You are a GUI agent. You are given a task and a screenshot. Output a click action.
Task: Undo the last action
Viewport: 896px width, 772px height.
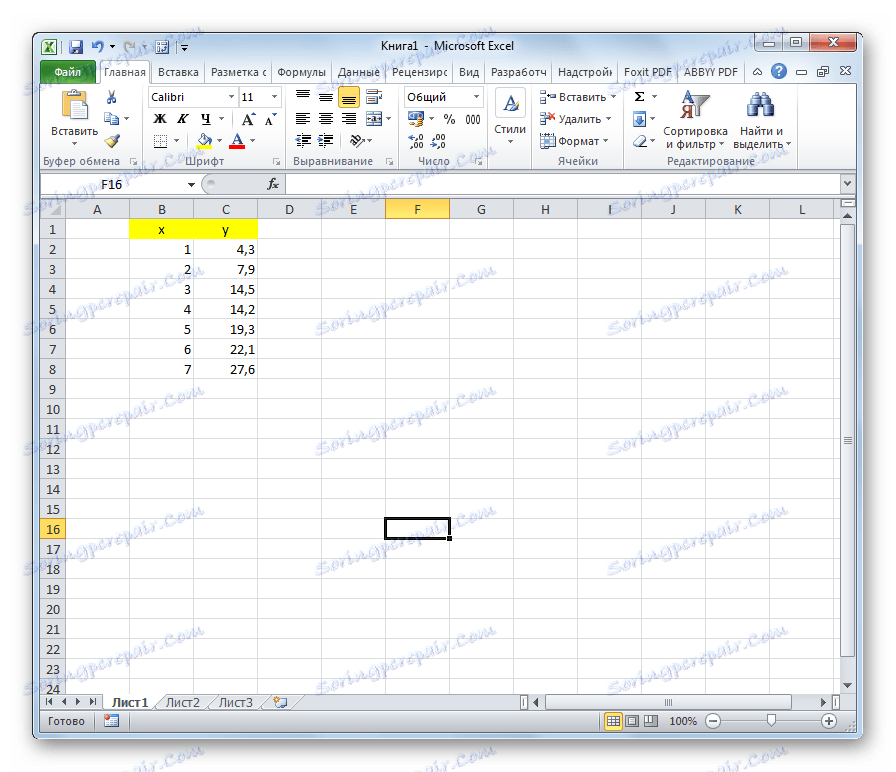click(98, 47)
